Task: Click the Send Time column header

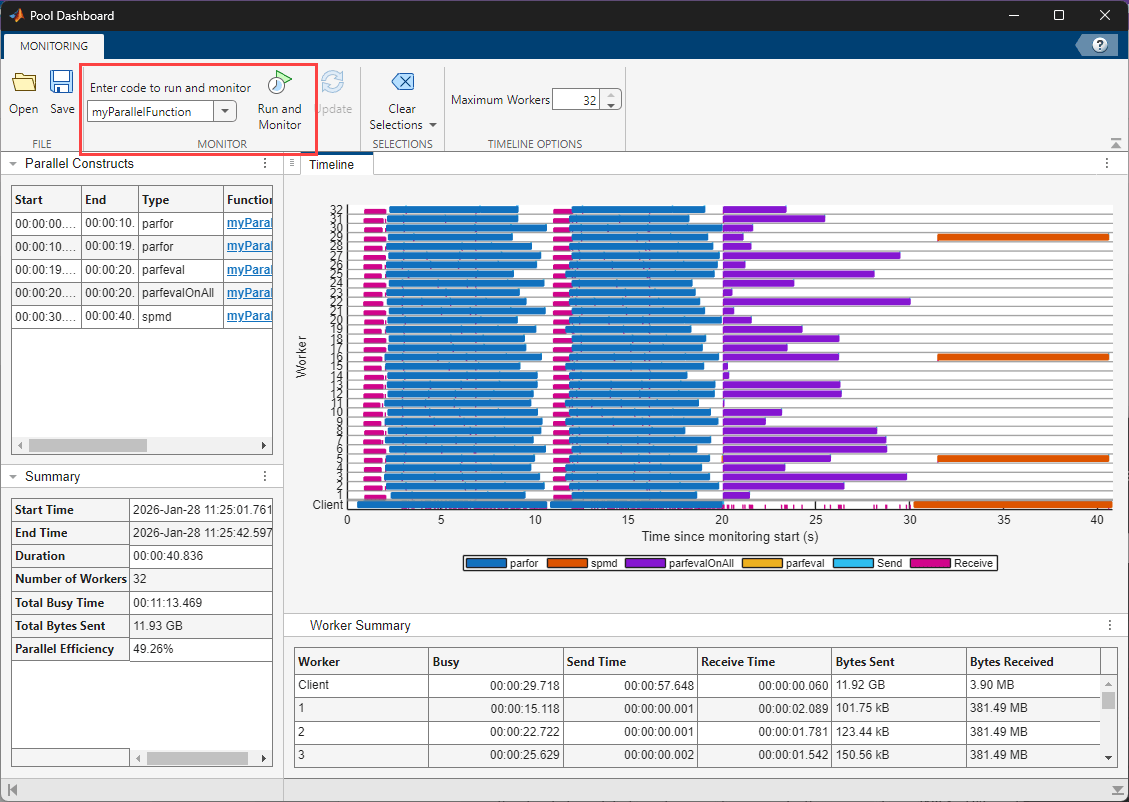Action: click(630, 662)
